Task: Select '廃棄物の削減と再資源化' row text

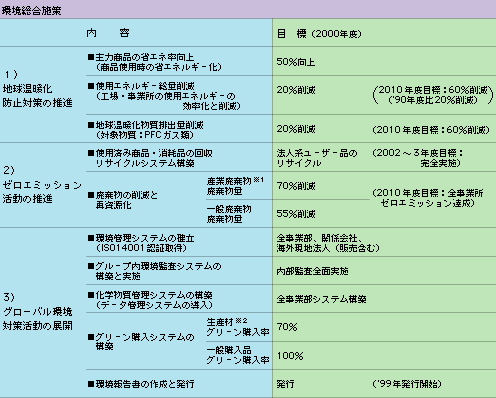Action: (123, 200)
